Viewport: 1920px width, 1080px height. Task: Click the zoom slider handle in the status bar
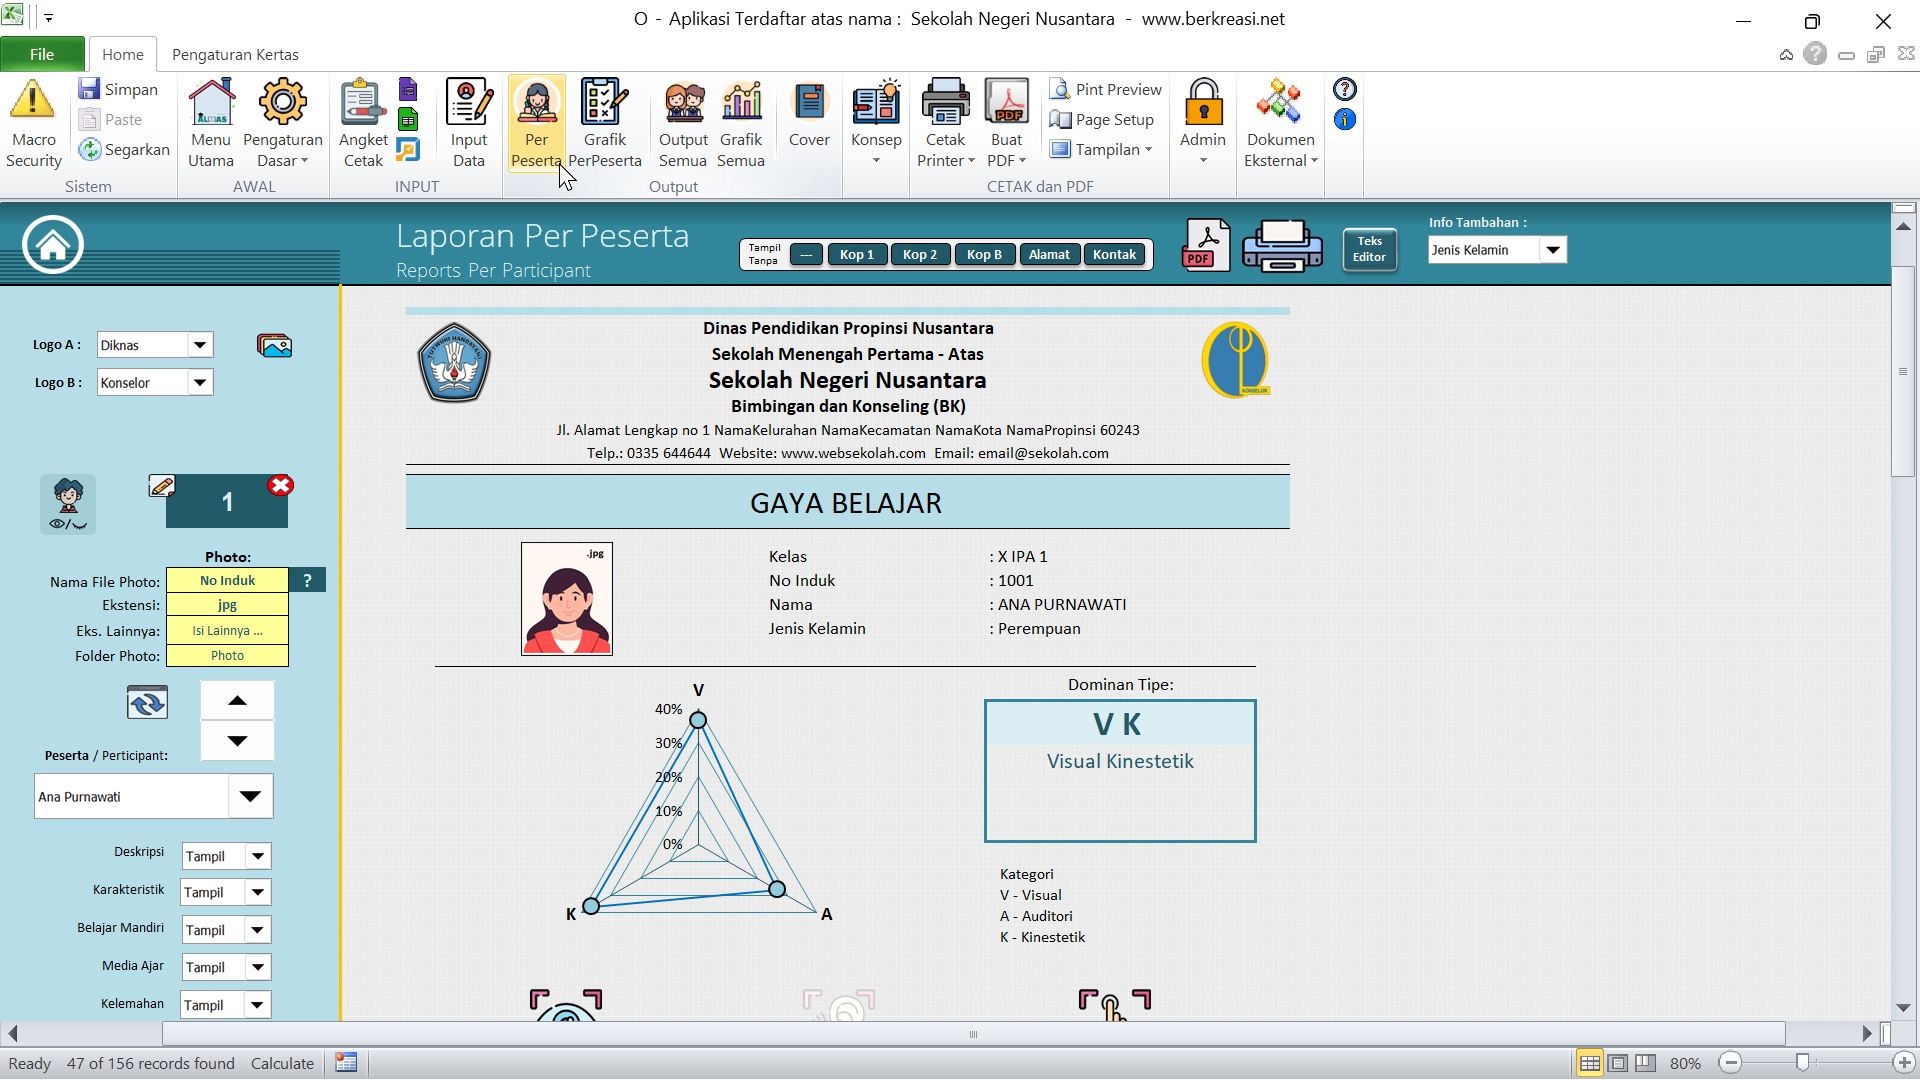[x=1802, y=1063]
